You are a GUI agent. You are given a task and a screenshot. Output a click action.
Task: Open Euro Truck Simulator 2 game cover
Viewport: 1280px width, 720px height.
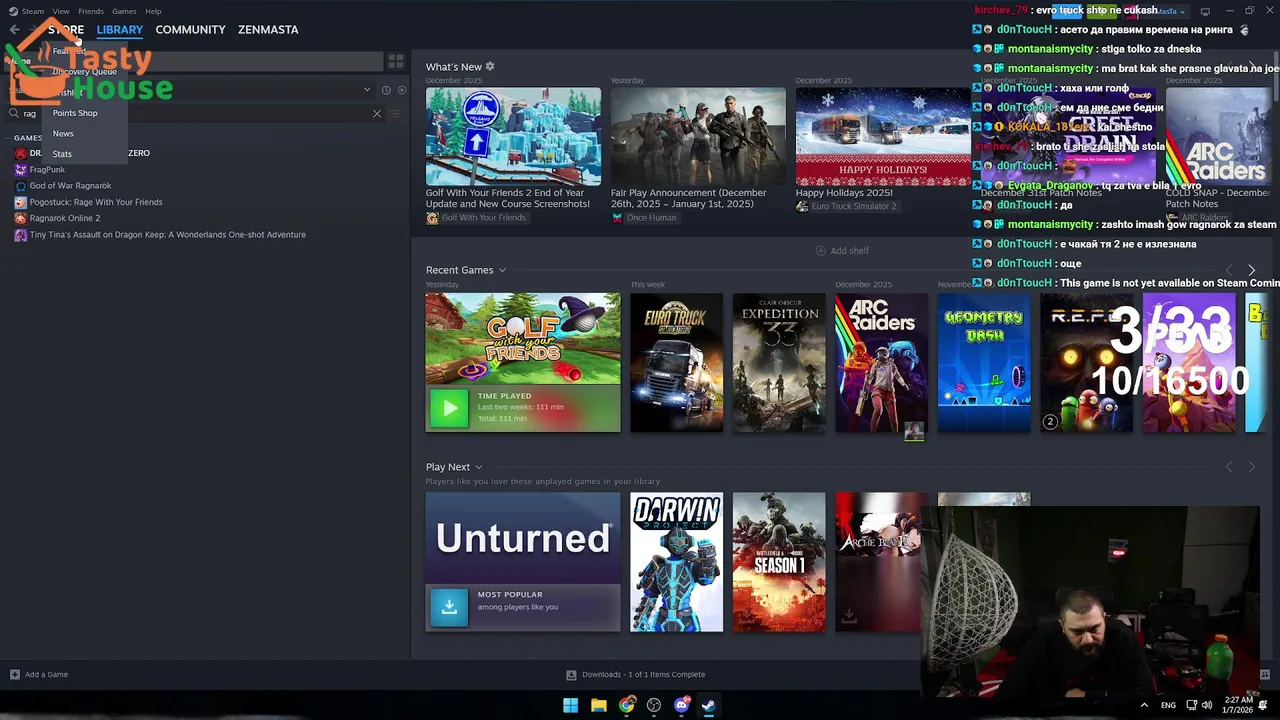click(676, 363)
